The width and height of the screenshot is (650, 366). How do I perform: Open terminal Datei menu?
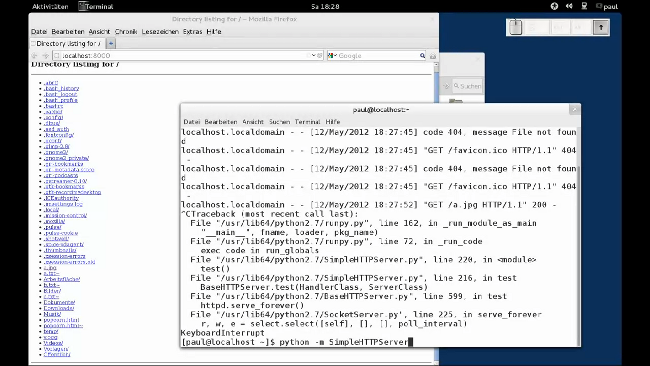192,122
